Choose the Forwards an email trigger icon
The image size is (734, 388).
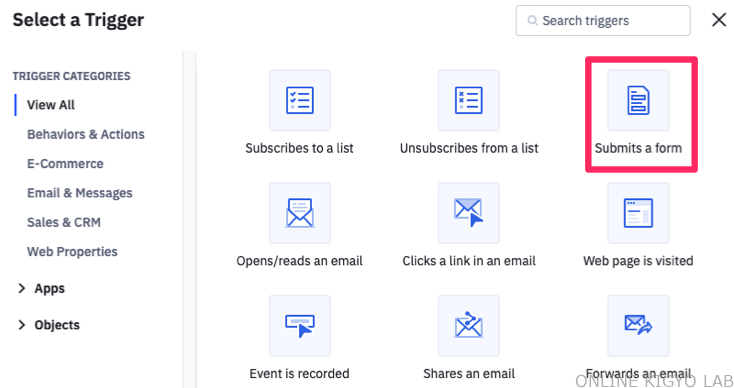point(638,326)
